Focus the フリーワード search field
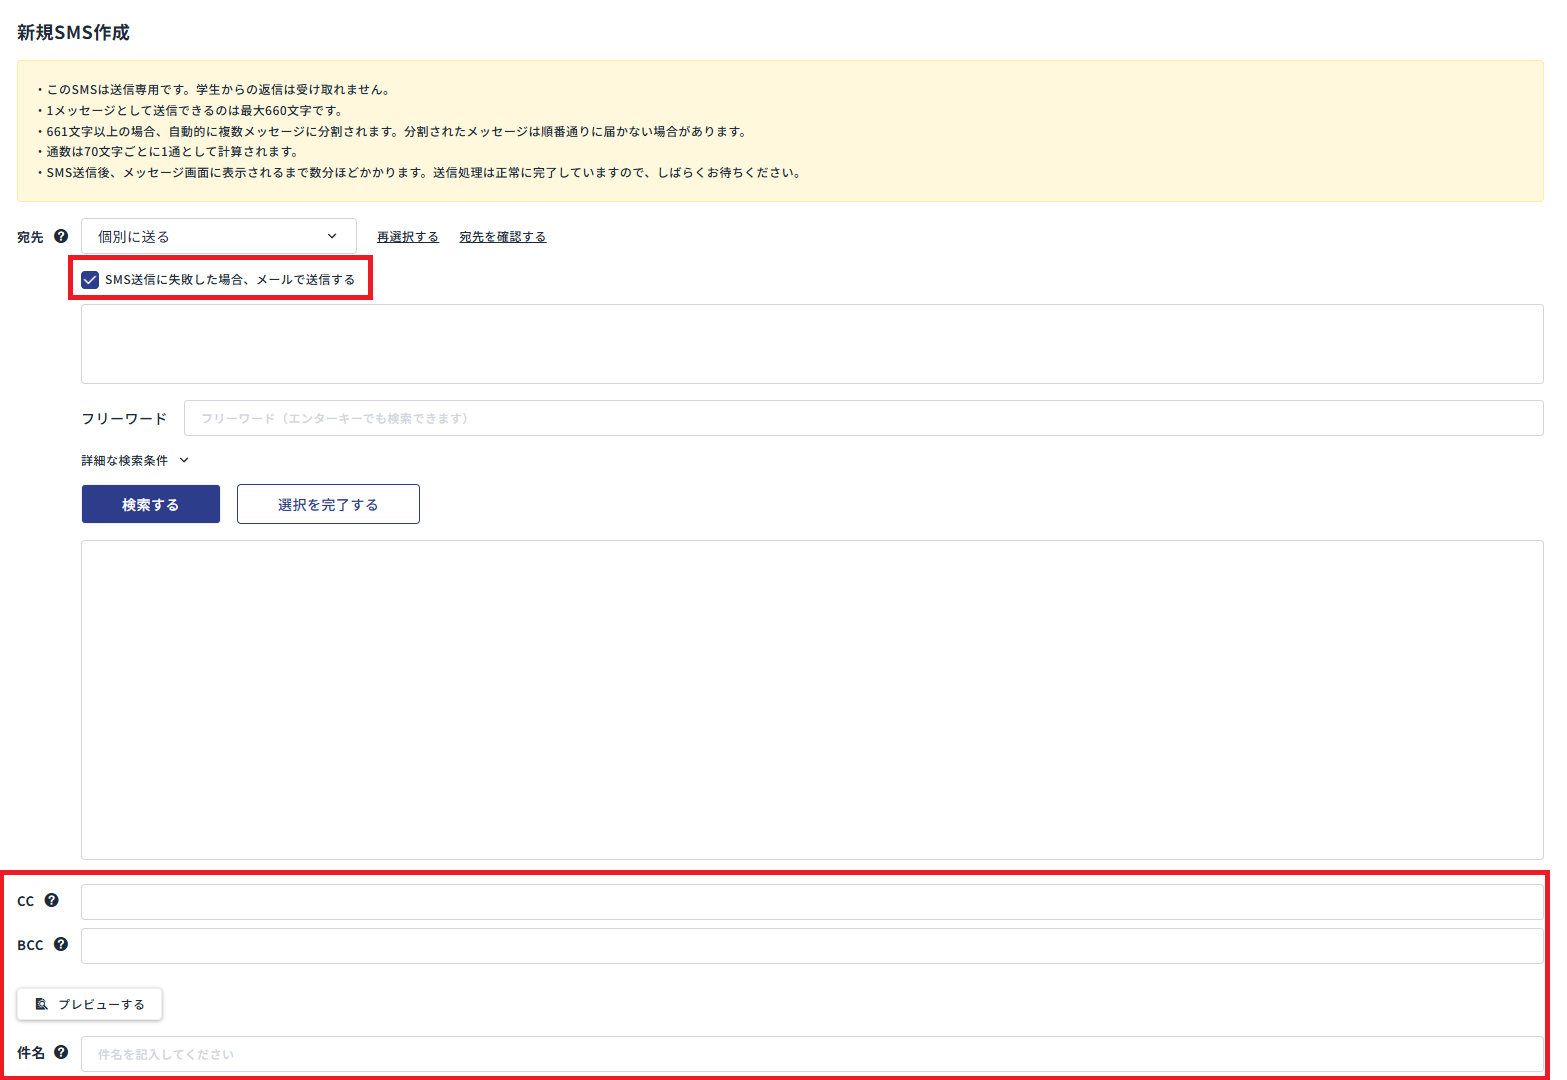 pos(862,418)
